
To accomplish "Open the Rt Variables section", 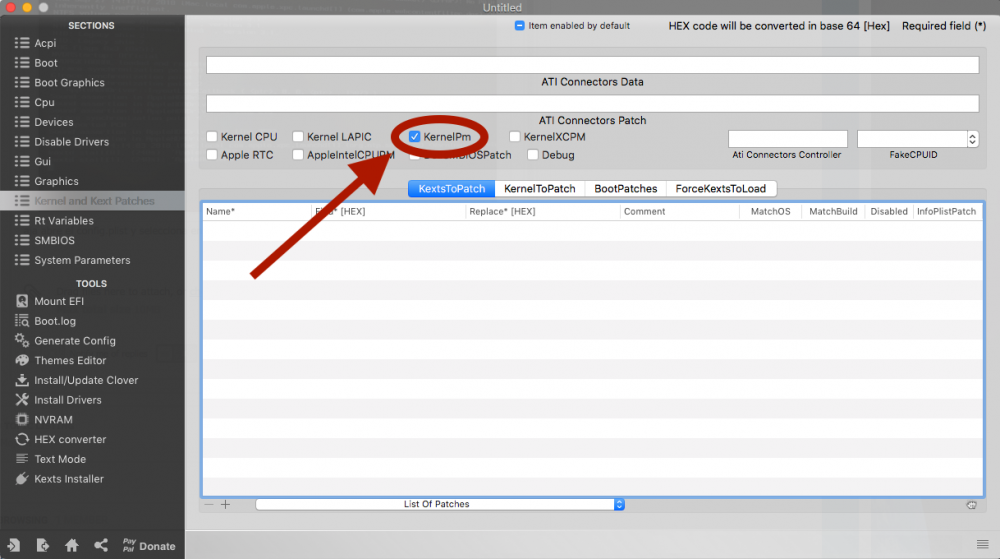I will pos(64,221).
